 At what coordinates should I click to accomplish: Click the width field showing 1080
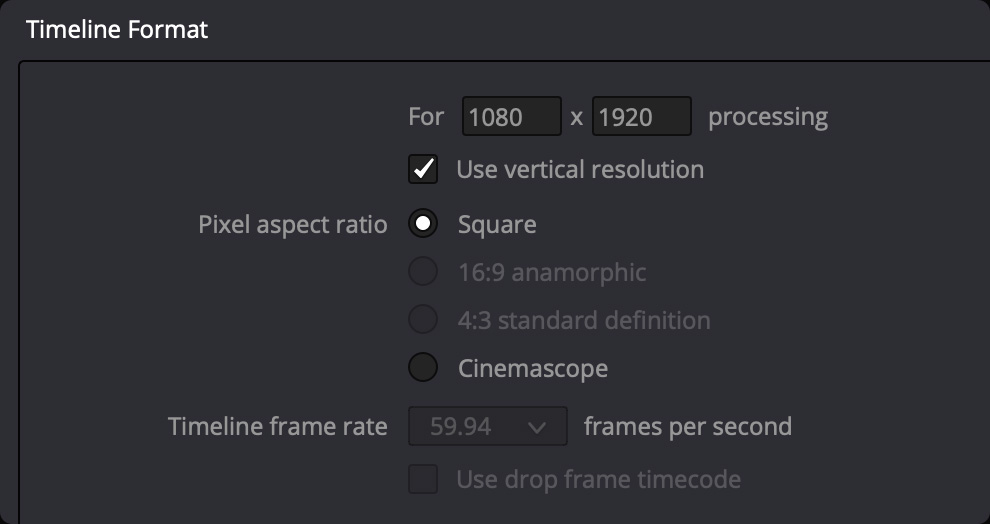tap(511, 117)
